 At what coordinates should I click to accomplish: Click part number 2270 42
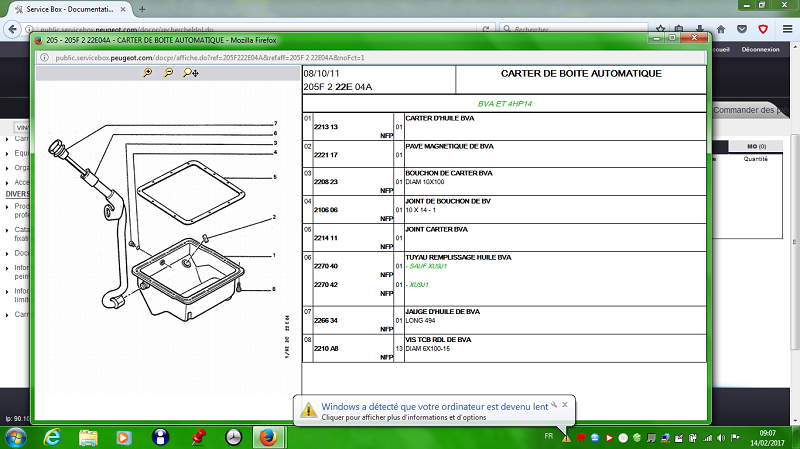(x=326, y=285)
